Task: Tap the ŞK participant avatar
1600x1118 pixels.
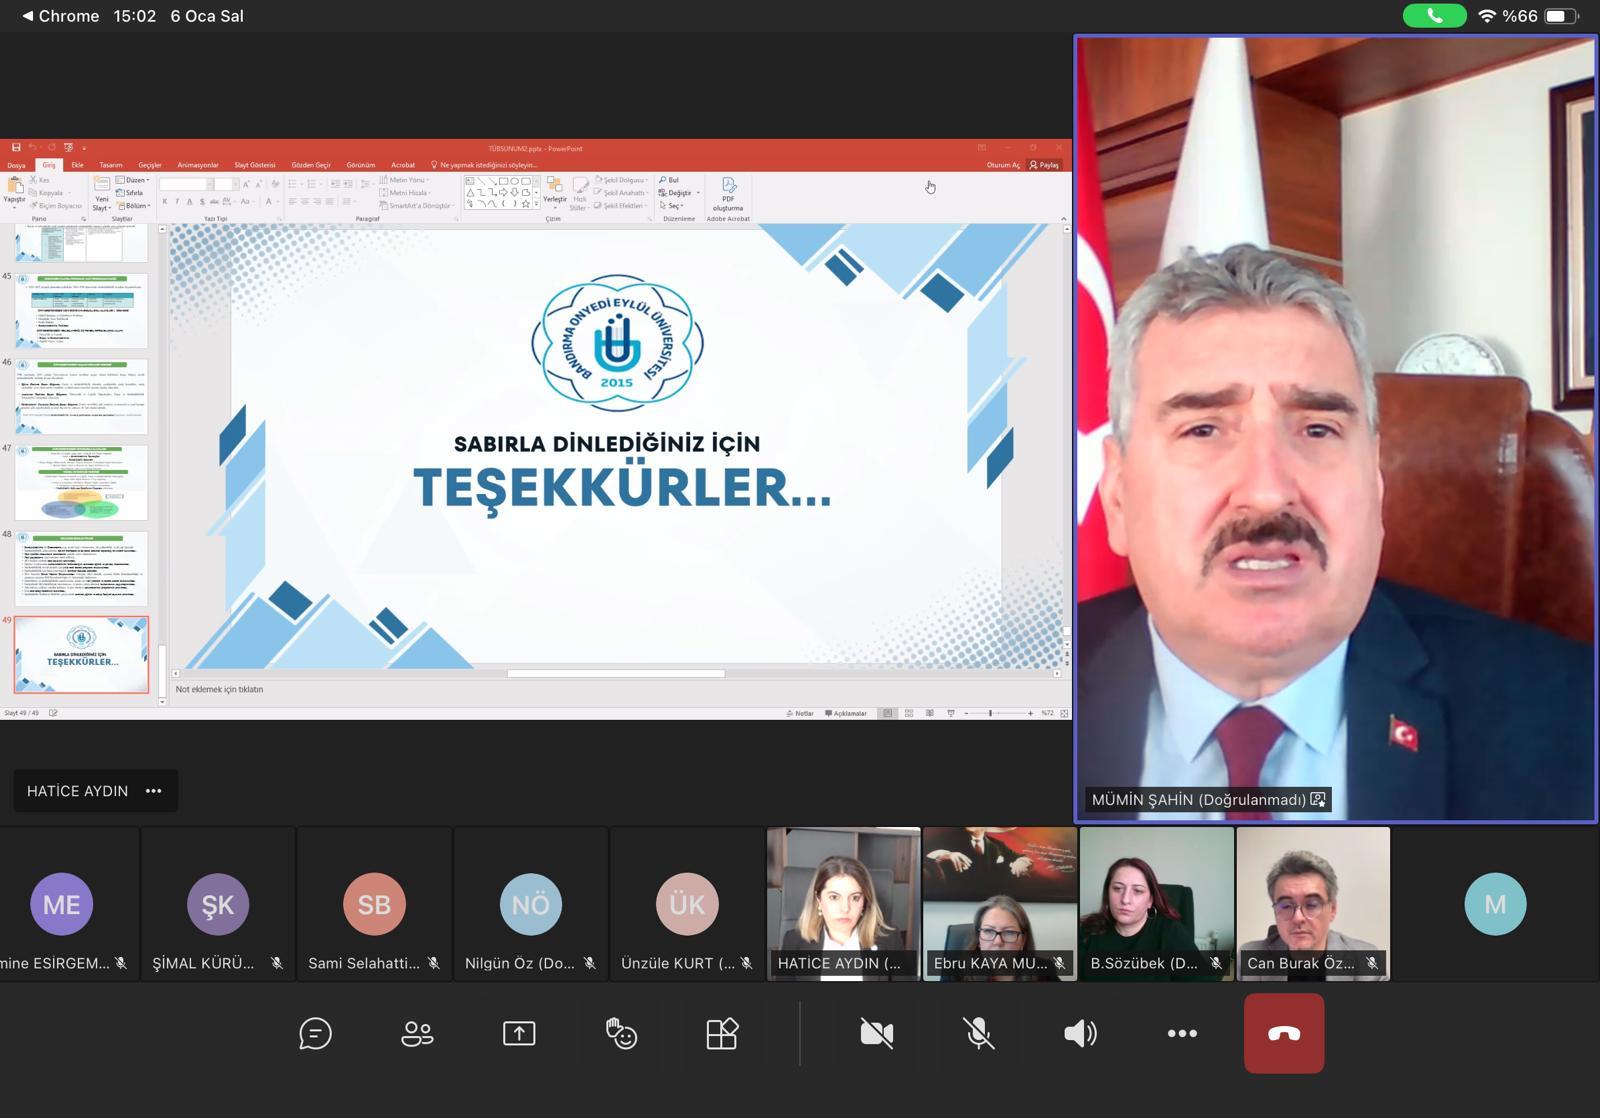Action: [x=218, y=904]
